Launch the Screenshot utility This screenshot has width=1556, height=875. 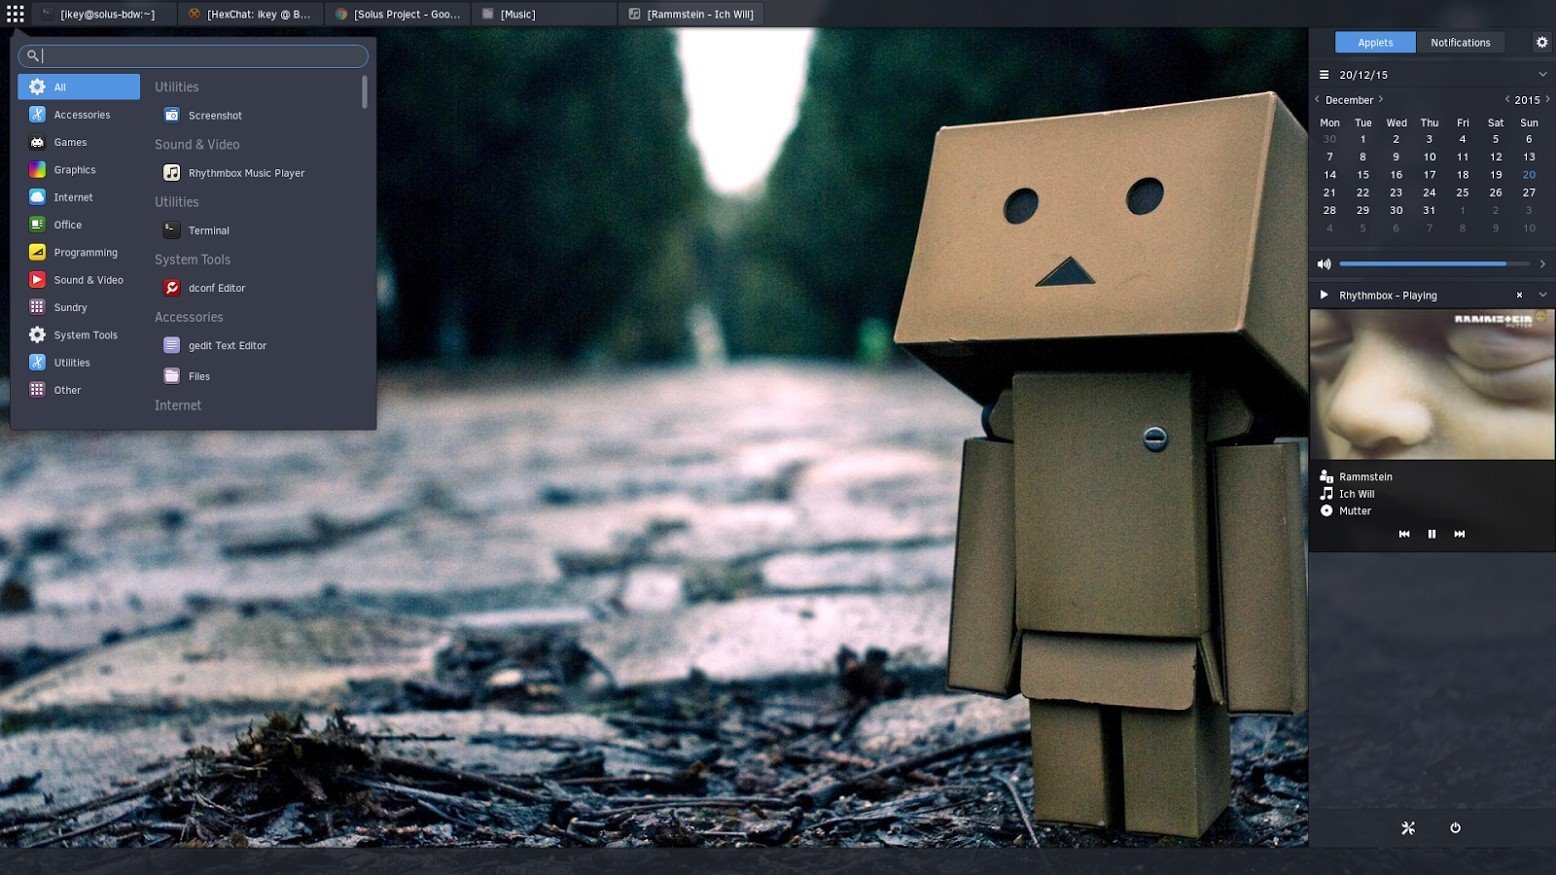click(214, 116)
